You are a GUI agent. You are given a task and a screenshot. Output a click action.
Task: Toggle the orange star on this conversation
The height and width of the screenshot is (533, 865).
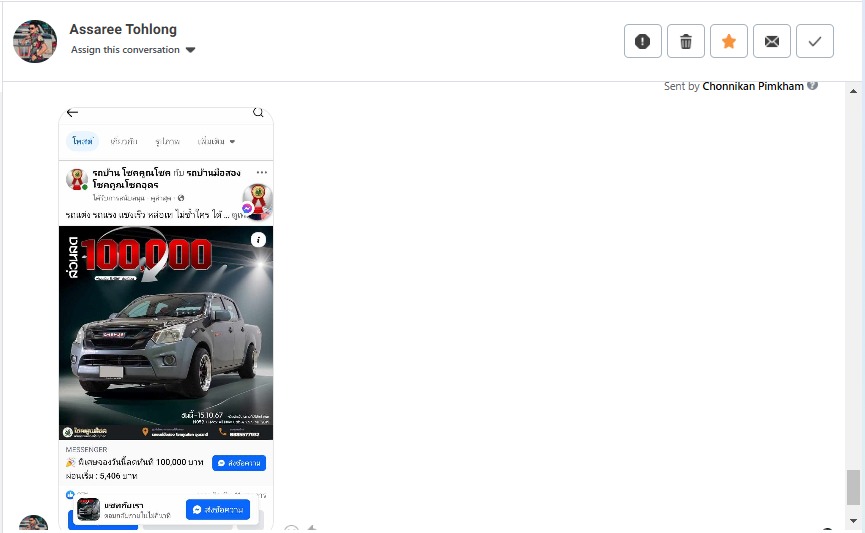point(729,41)
